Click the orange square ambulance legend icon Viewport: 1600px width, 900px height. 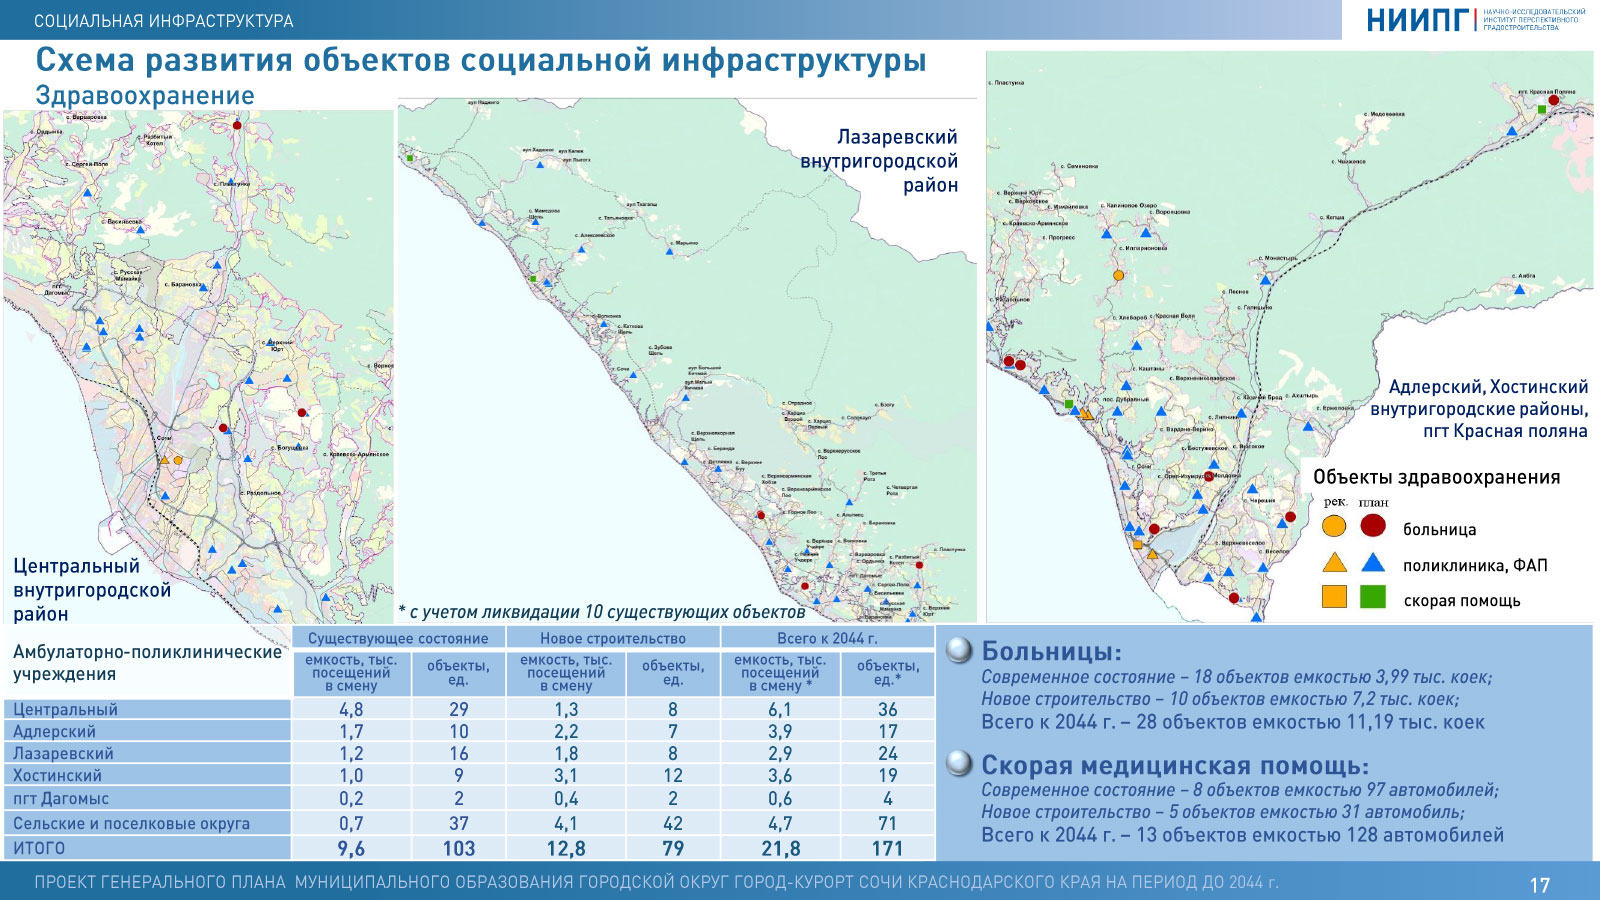pyautogui.click(x=1334, y=597)
